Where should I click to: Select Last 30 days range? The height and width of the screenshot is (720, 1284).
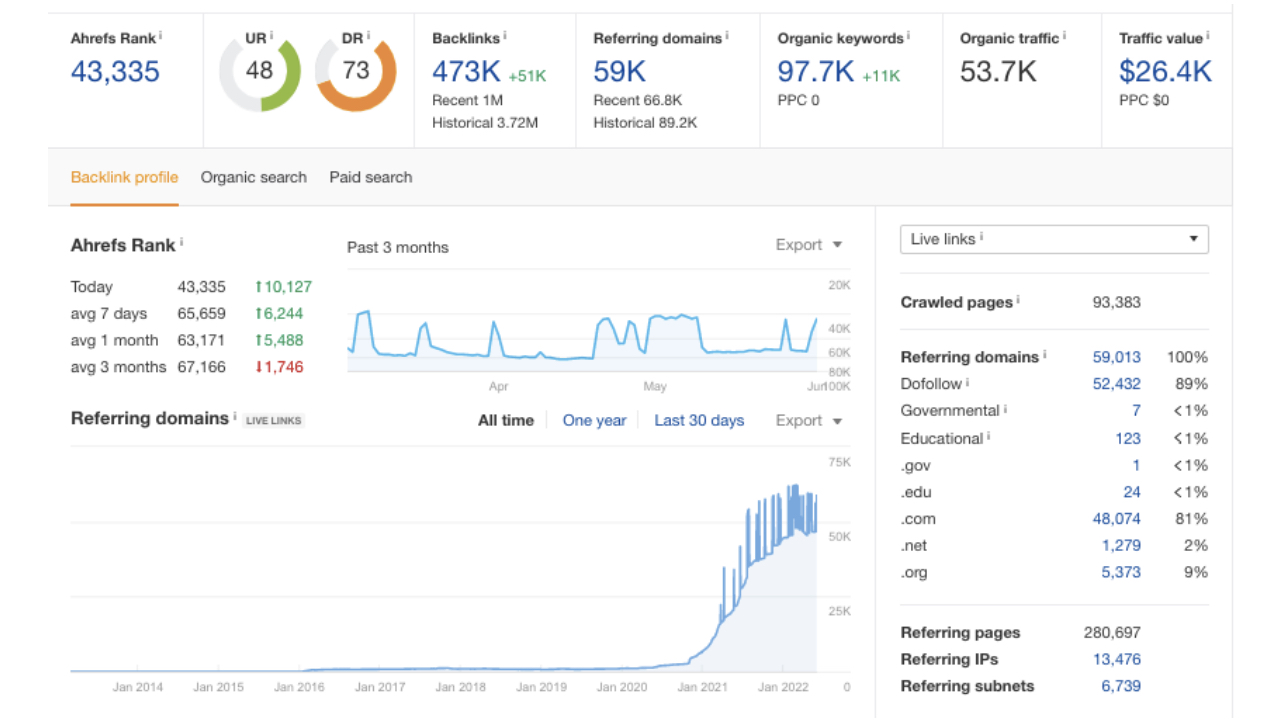[699, 421]
